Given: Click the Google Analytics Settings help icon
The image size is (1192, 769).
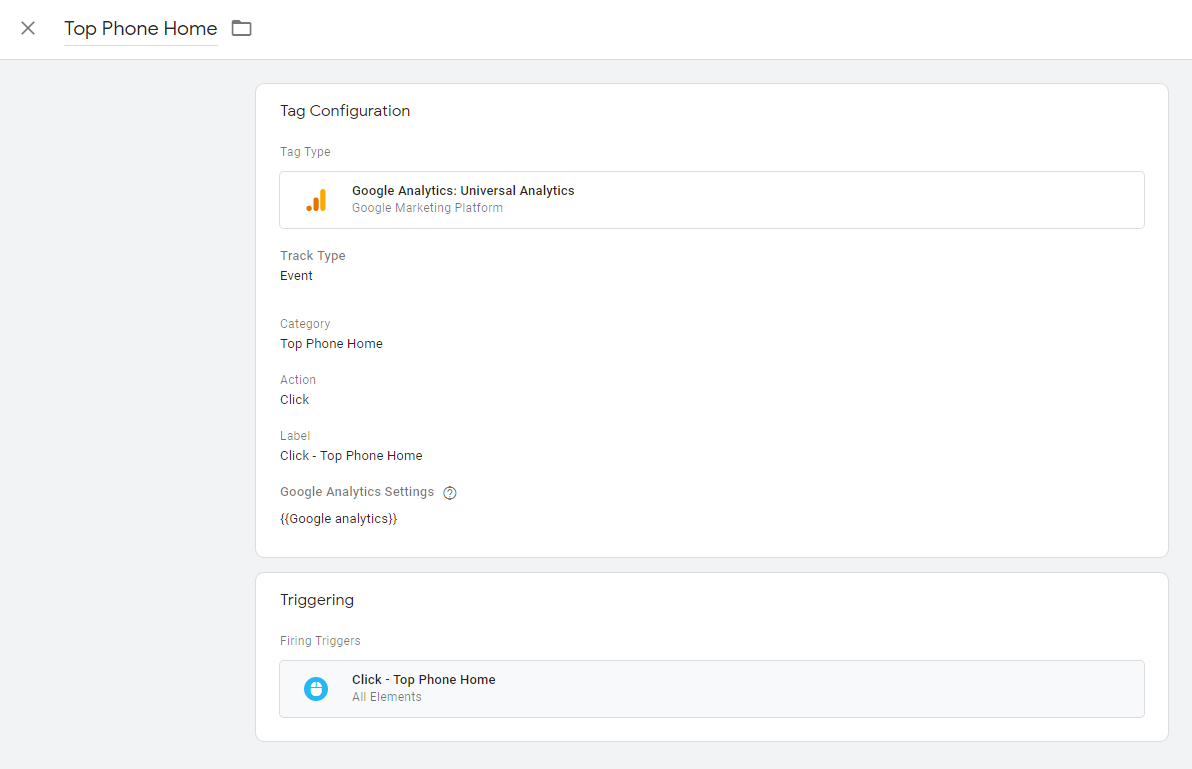Looking at the screenshot, I should (450, 492).
